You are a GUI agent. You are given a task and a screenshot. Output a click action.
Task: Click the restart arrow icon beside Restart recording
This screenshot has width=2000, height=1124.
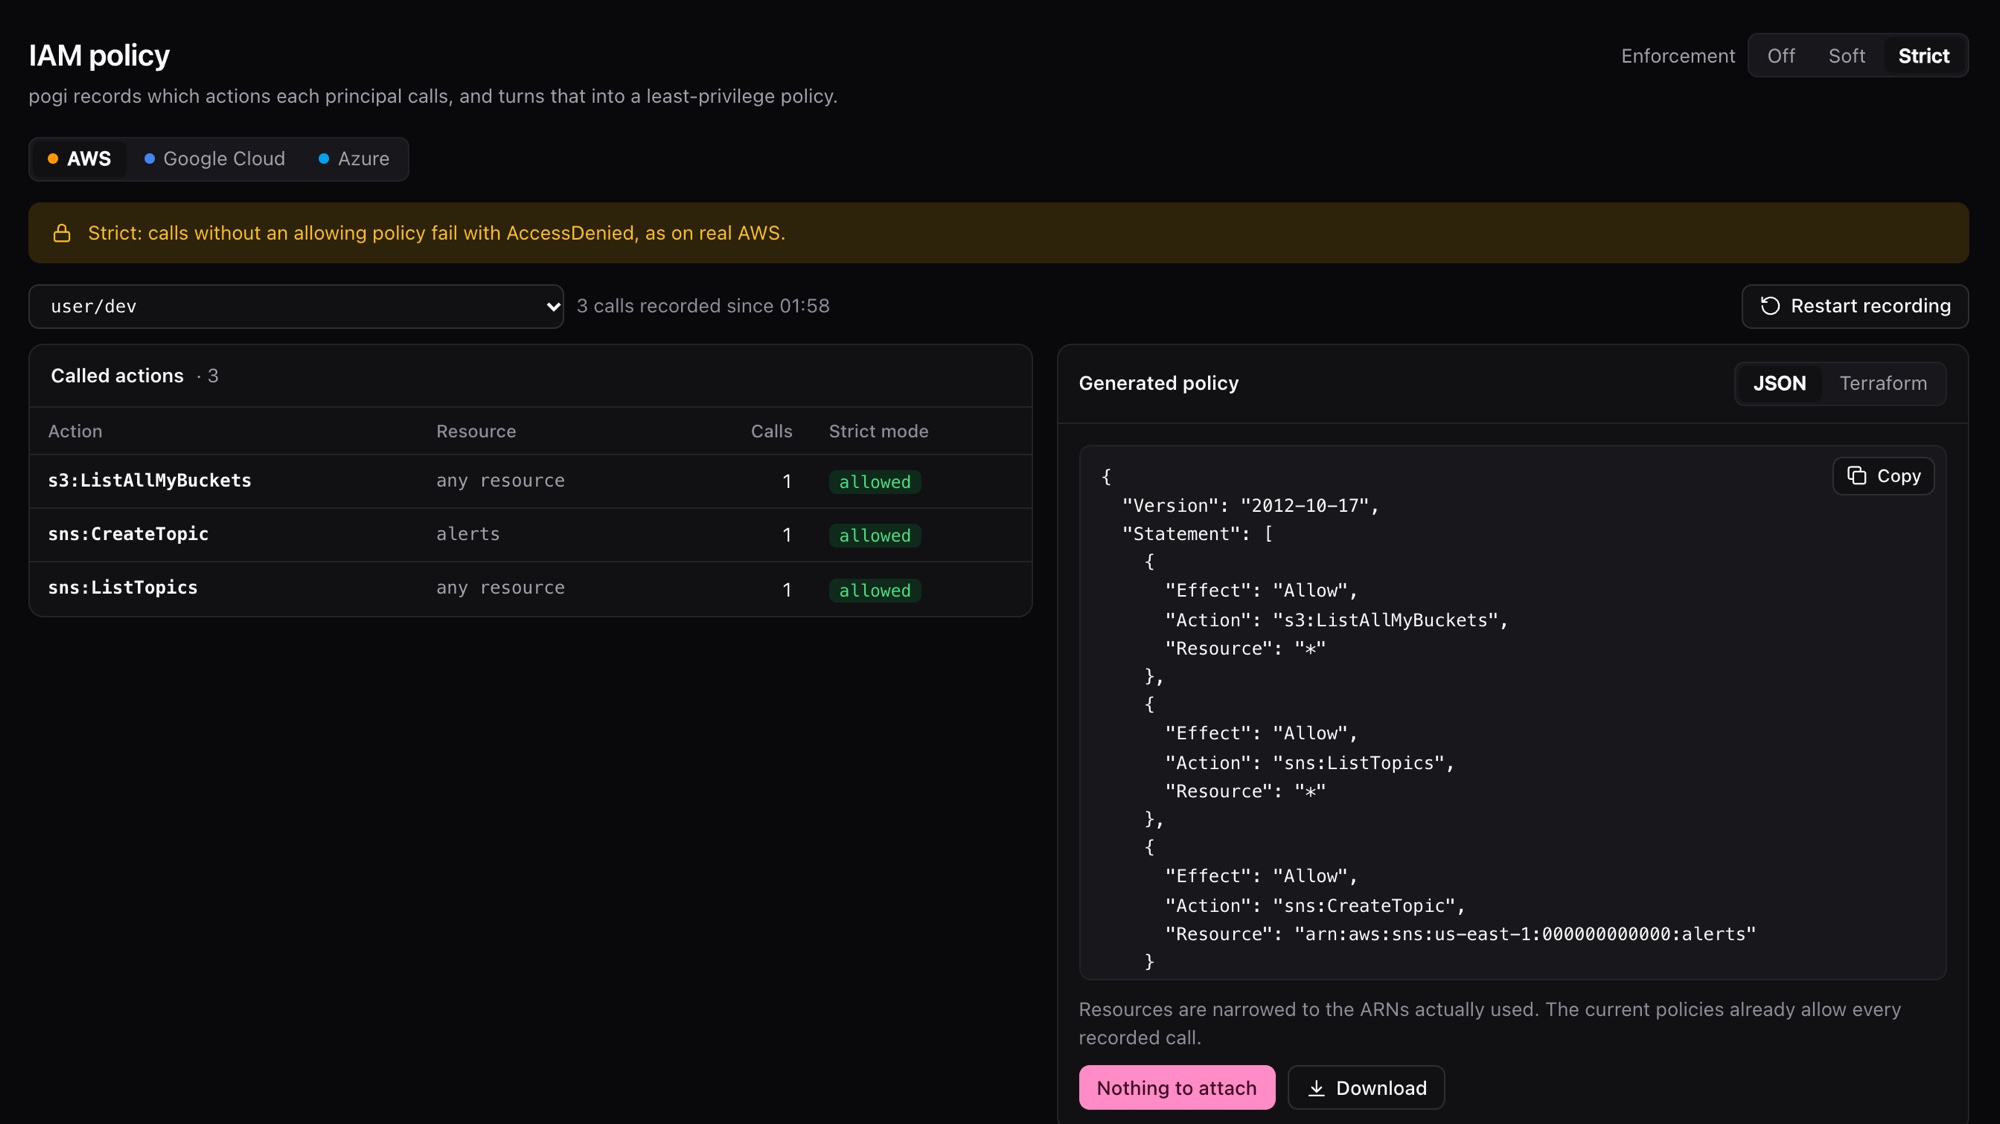[1770, 306]
